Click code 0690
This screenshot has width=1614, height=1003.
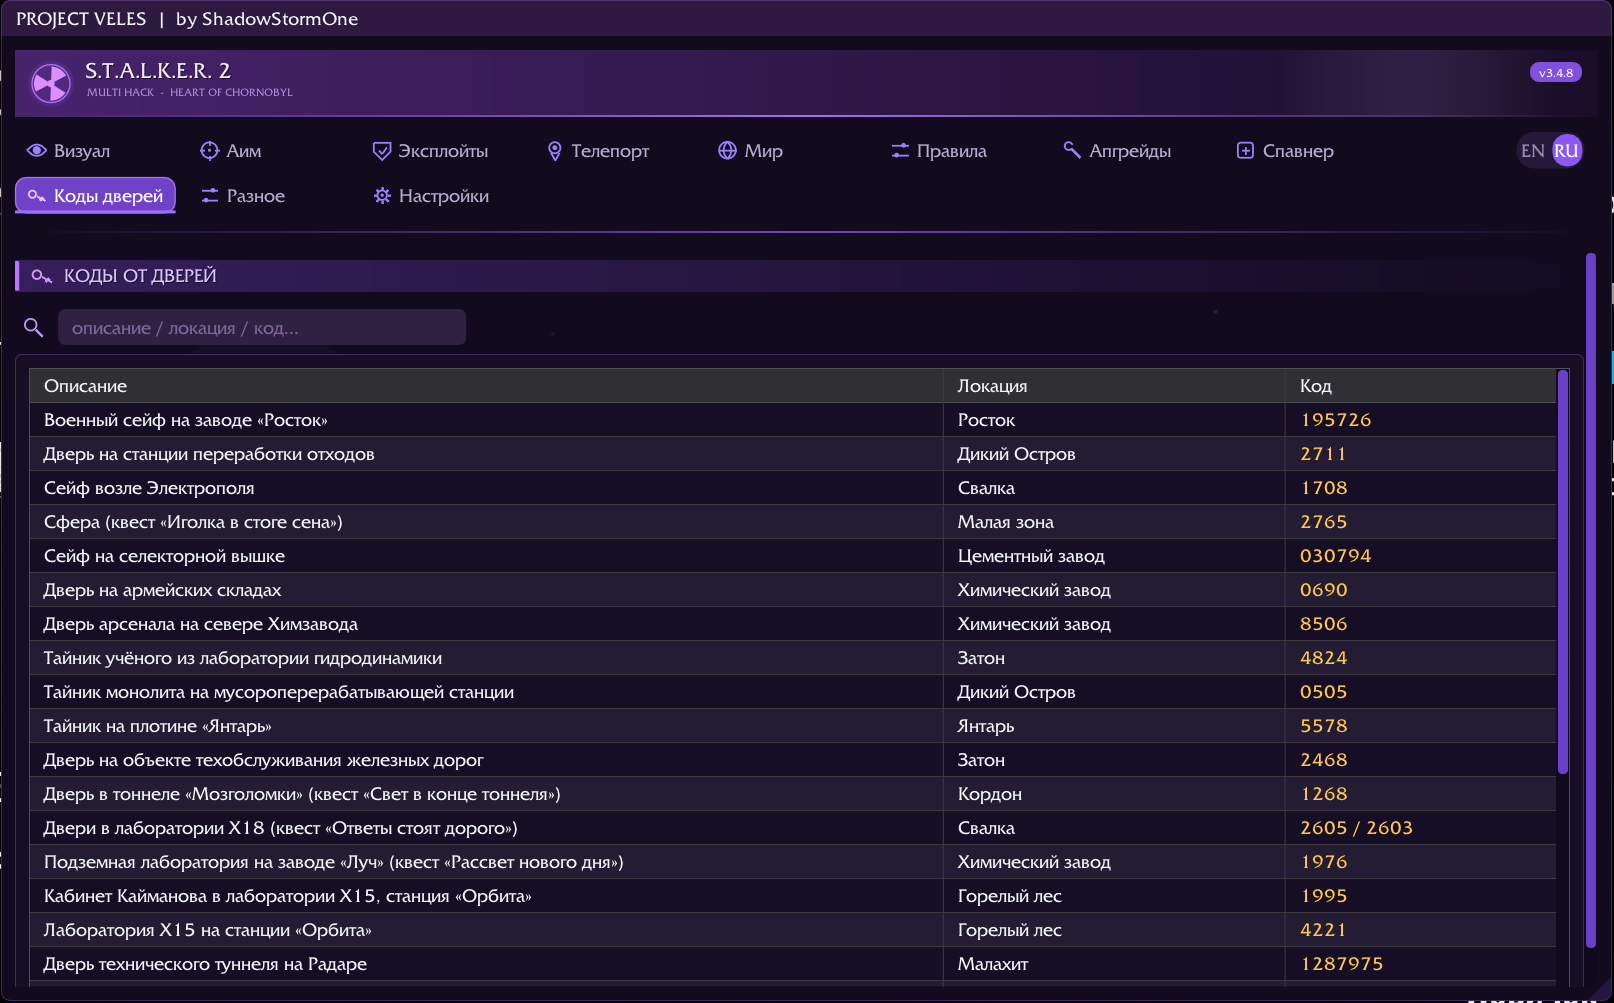[1323, 590]
